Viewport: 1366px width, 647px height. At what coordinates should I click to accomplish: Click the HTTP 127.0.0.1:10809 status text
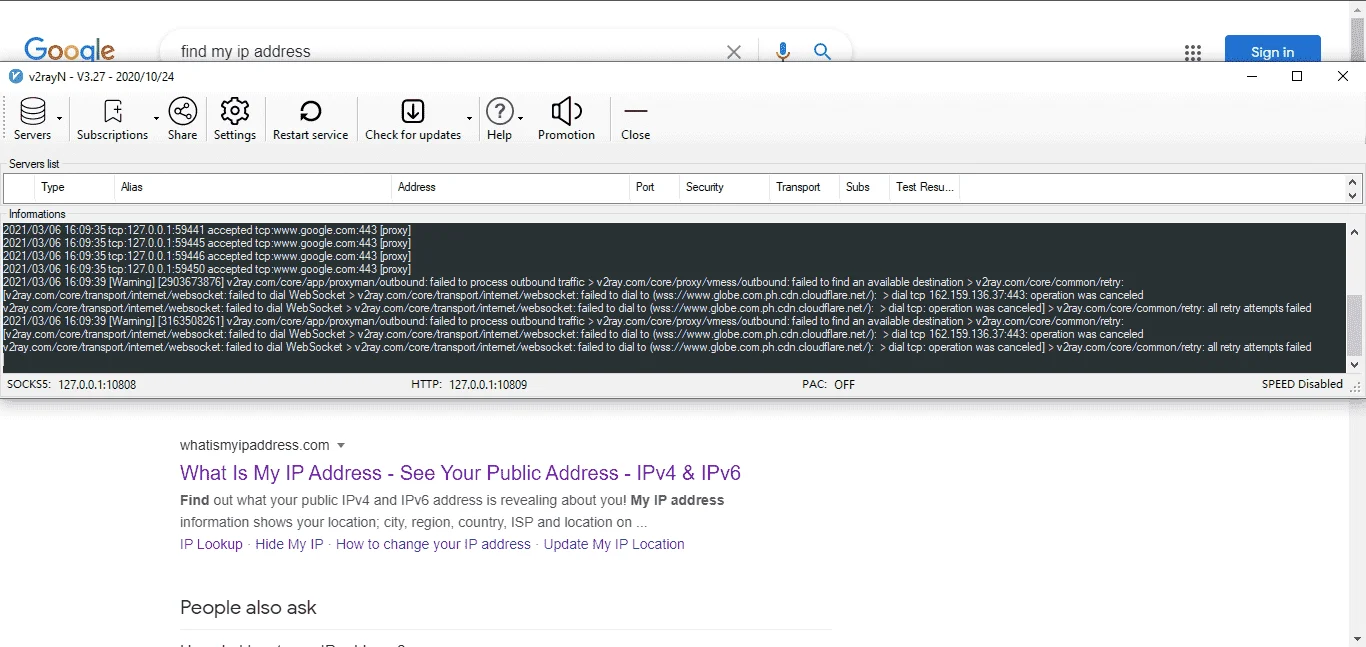tap(469, 384)
